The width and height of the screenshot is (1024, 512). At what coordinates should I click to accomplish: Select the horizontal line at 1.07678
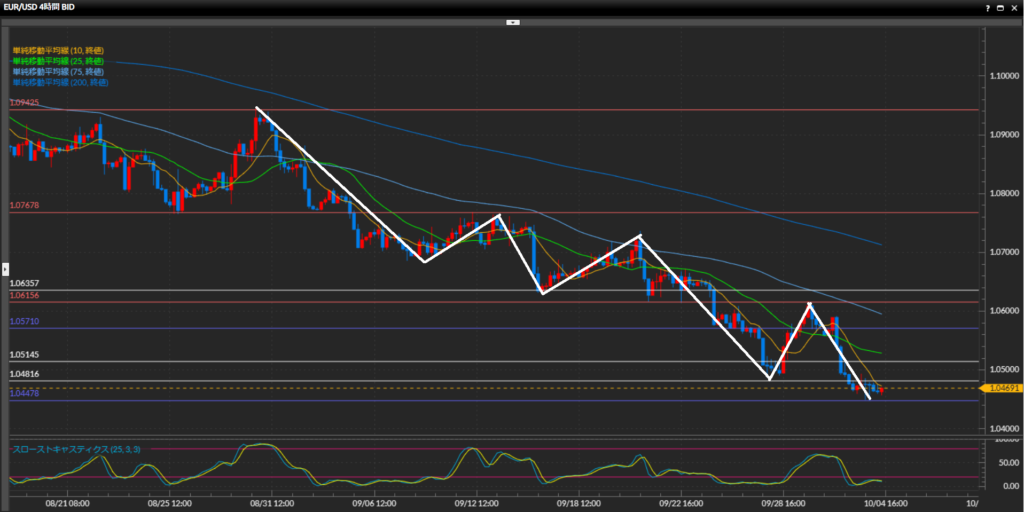(x=500, y=212)
